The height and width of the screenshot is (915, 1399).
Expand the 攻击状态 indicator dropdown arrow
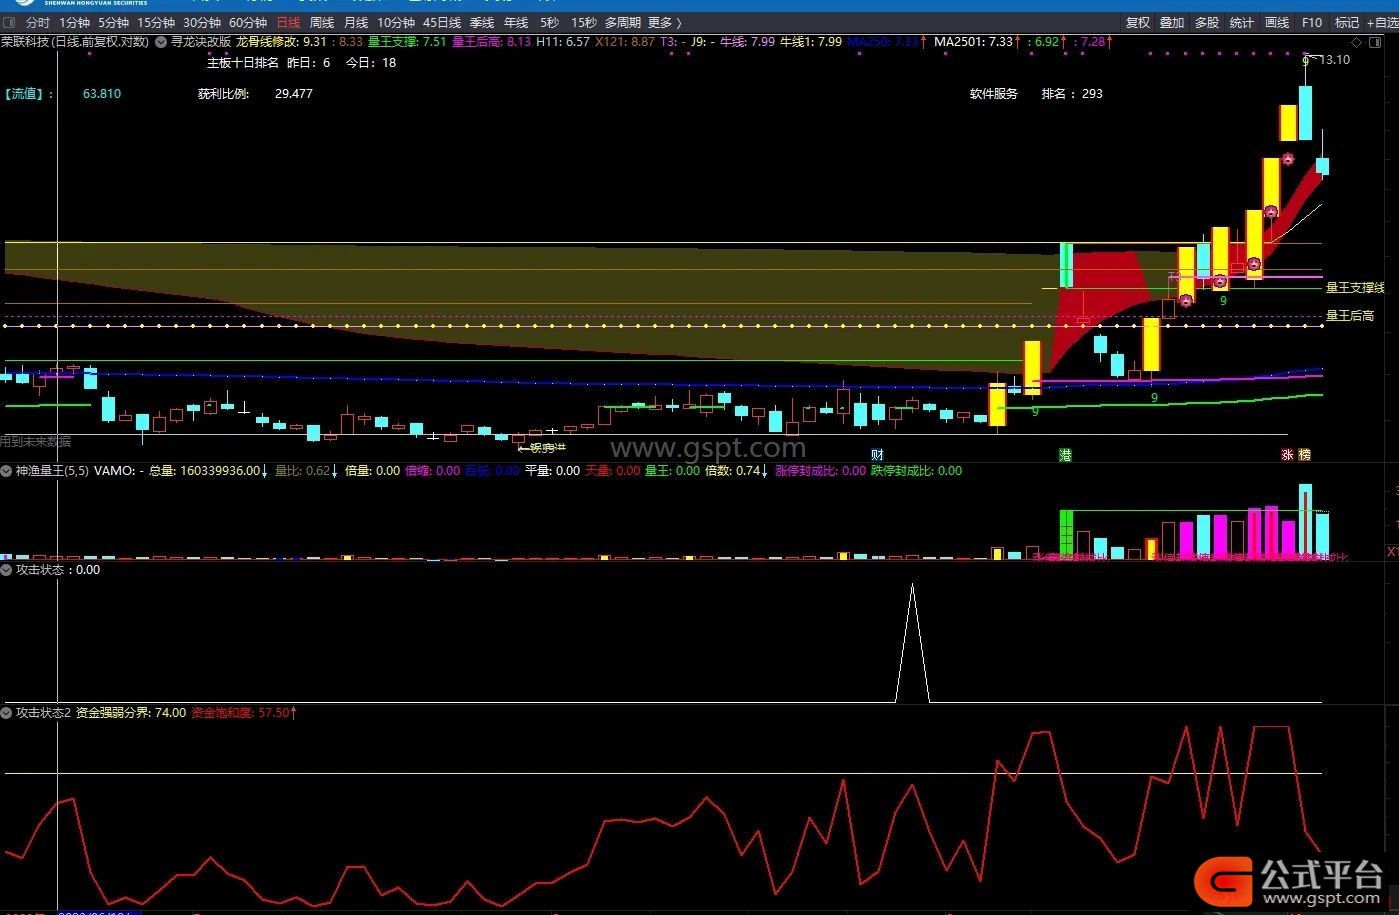pyautogui.click(x=7, y=569)
